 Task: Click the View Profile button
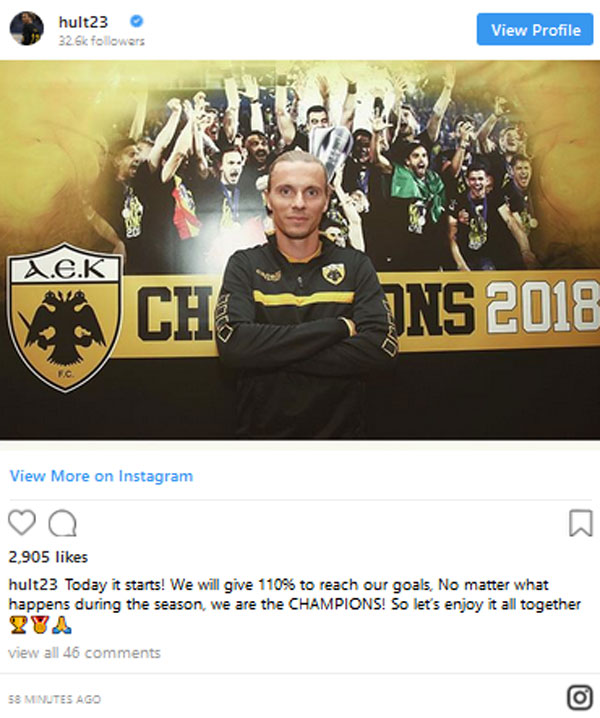click(x=535, y=29)
